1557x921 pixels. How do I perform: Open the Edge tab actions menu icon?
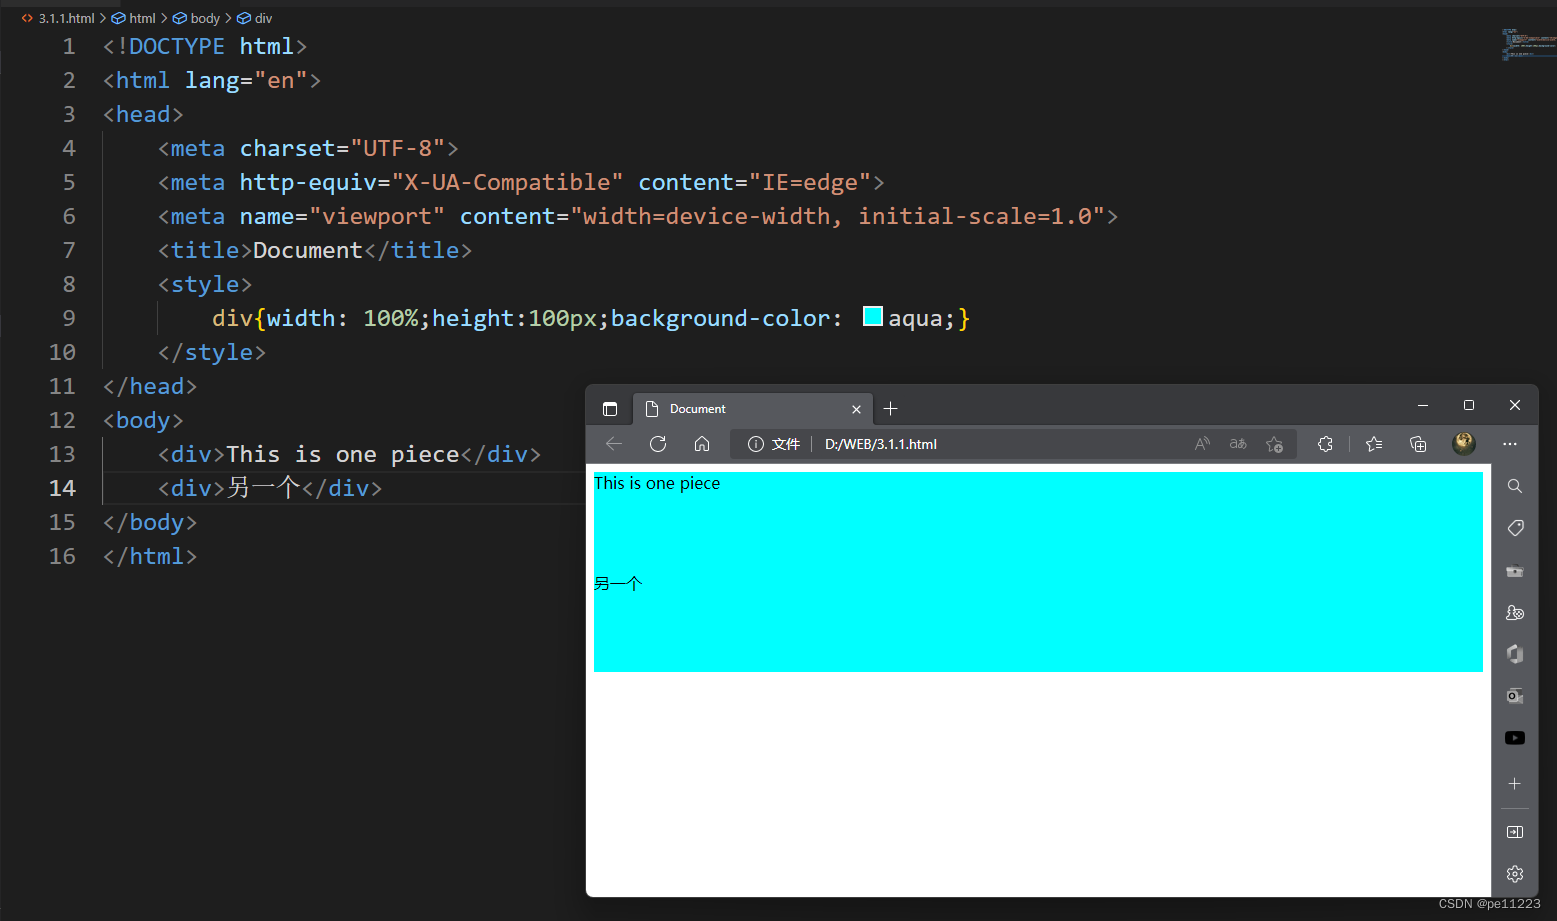coord(610,409)
